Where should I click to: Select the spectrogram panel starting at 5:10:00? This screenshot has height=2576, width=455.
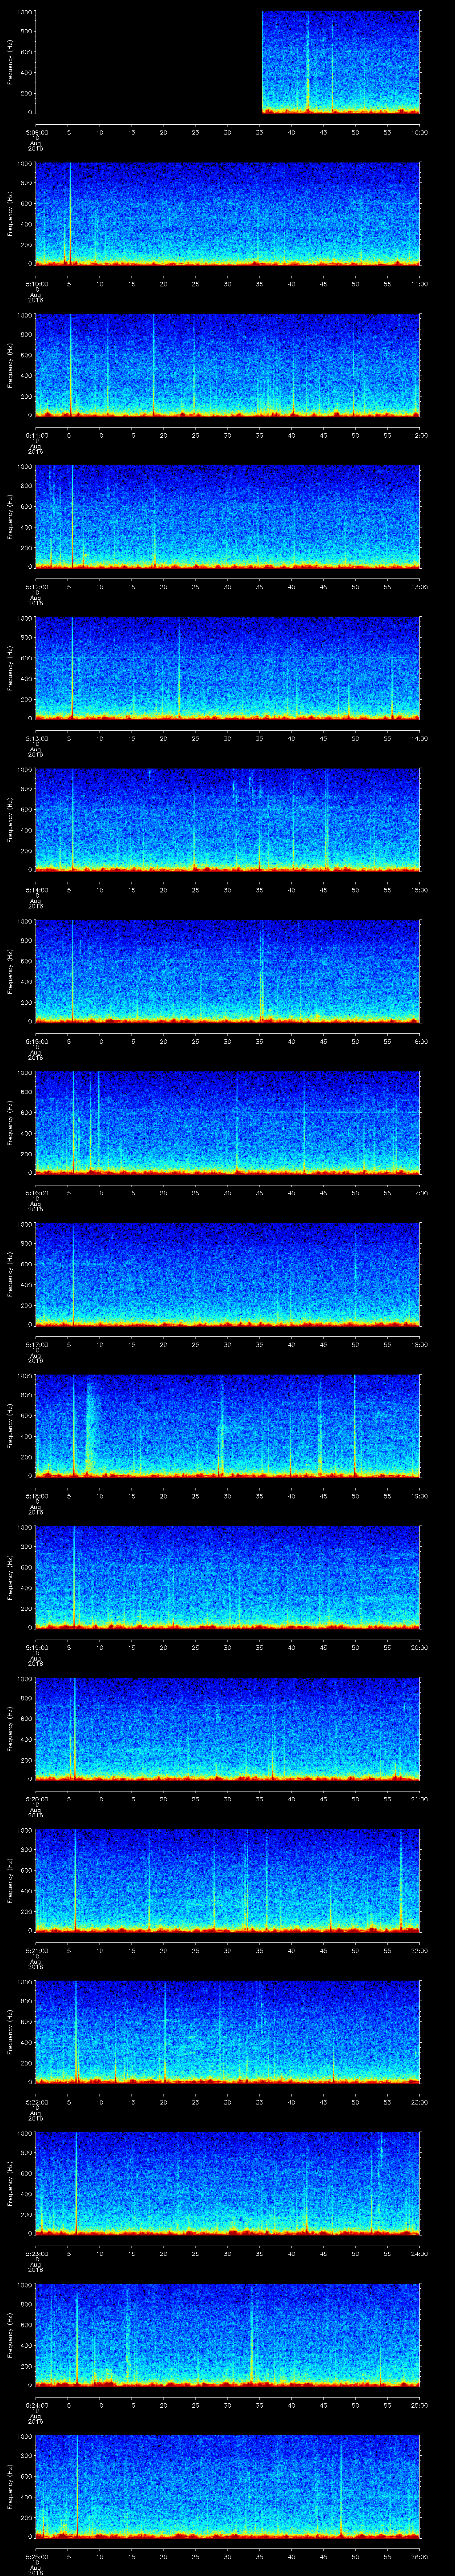tap(228, 214)
